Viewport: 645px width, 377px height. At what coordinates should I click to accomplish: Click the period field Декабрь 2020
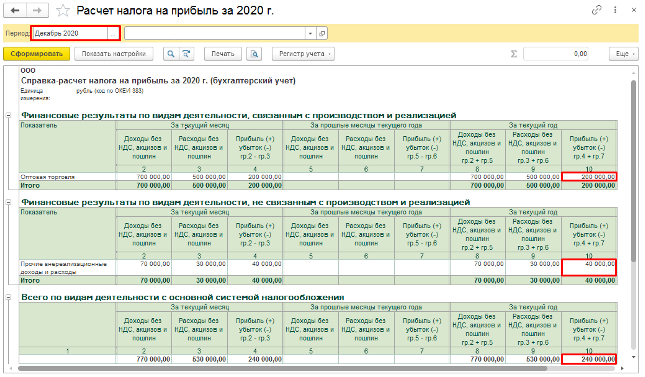pos(71,33)
